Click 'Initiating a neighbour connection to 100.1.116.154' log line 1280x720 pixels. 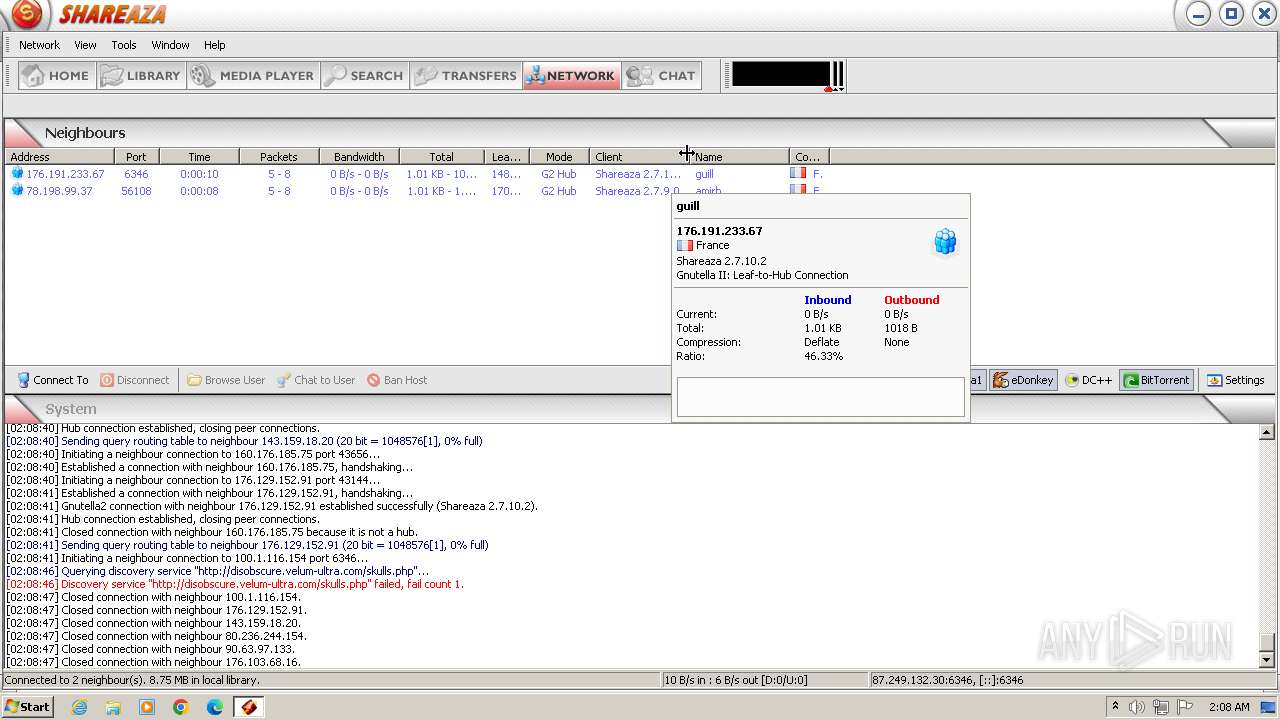pos(187,558)
